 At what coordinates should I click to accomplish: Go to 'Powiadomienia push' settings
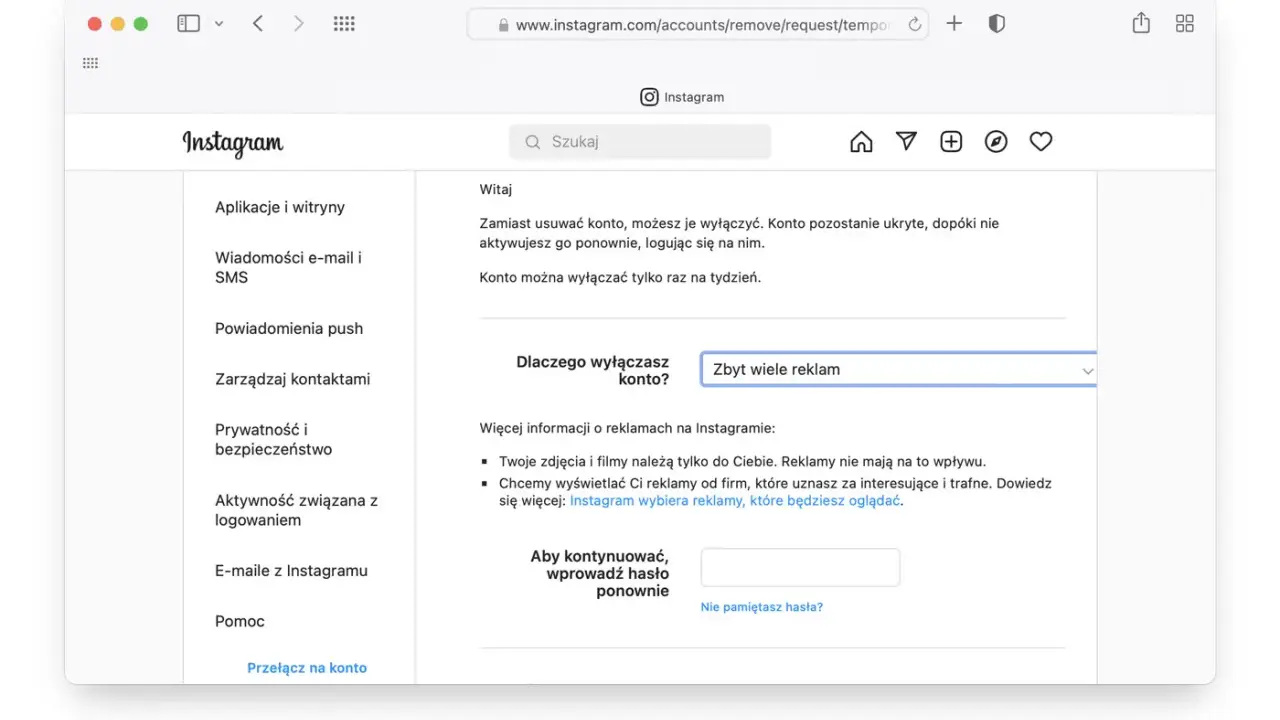click(289, 328)
